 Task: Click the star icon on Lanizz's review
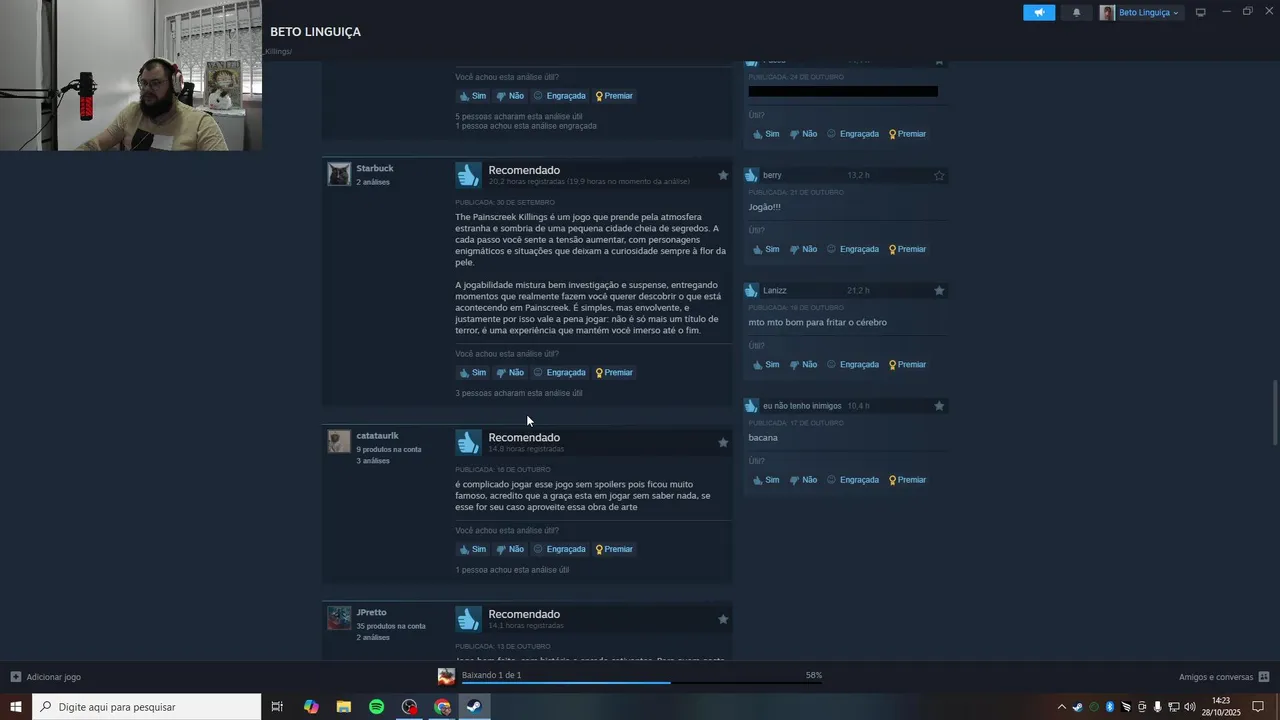click(x=939, y=290)
